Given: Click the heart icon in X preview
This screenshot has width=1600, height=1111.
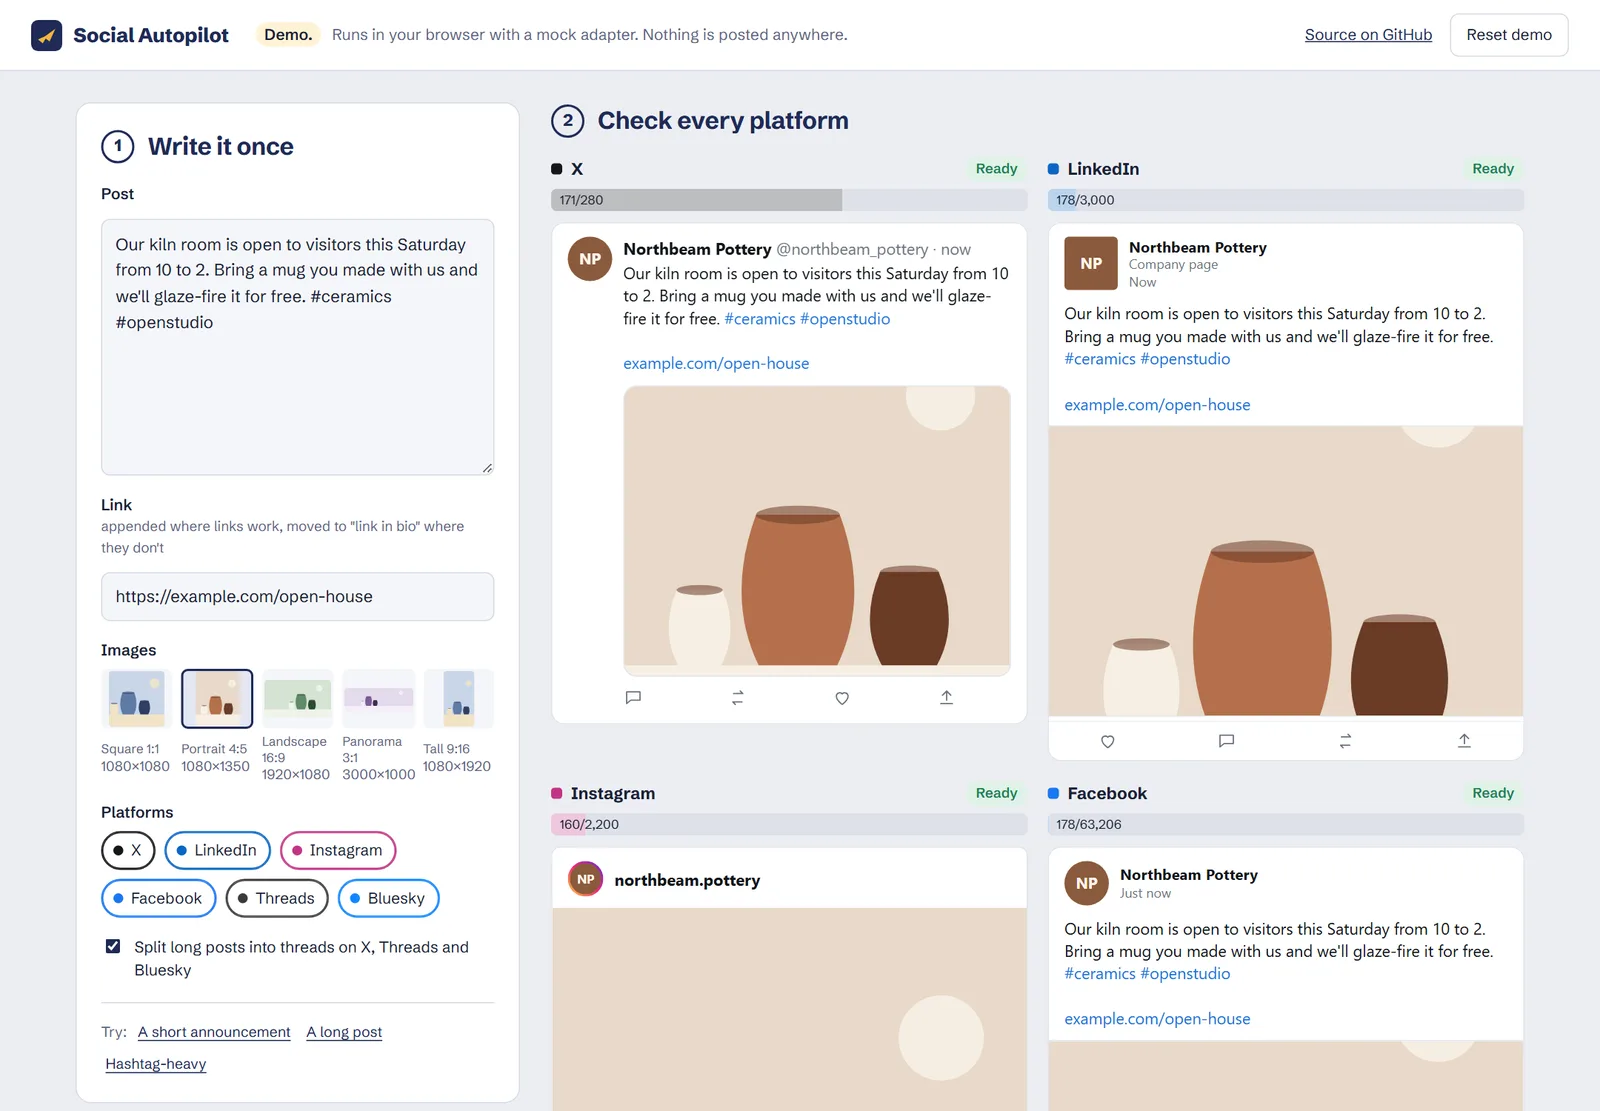Looking at the screenshot, I should click(x=842, y=697).
